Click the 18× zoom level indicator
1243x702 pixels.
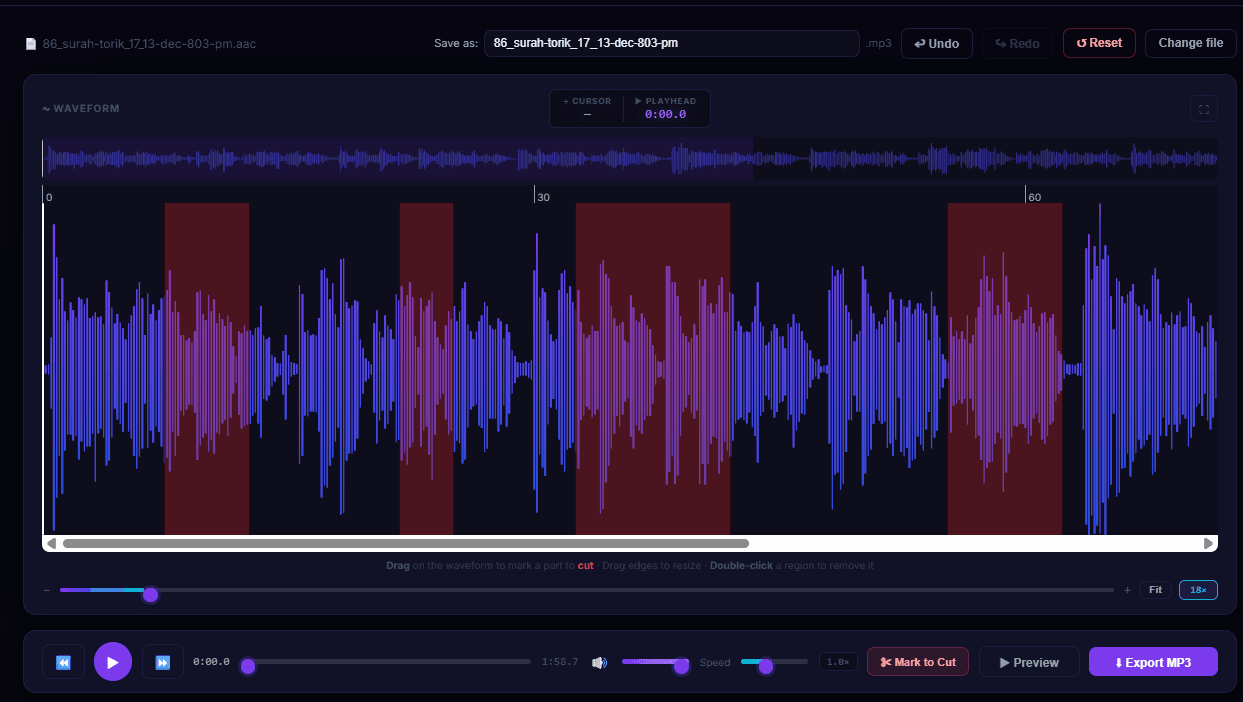pos(1198,590)
